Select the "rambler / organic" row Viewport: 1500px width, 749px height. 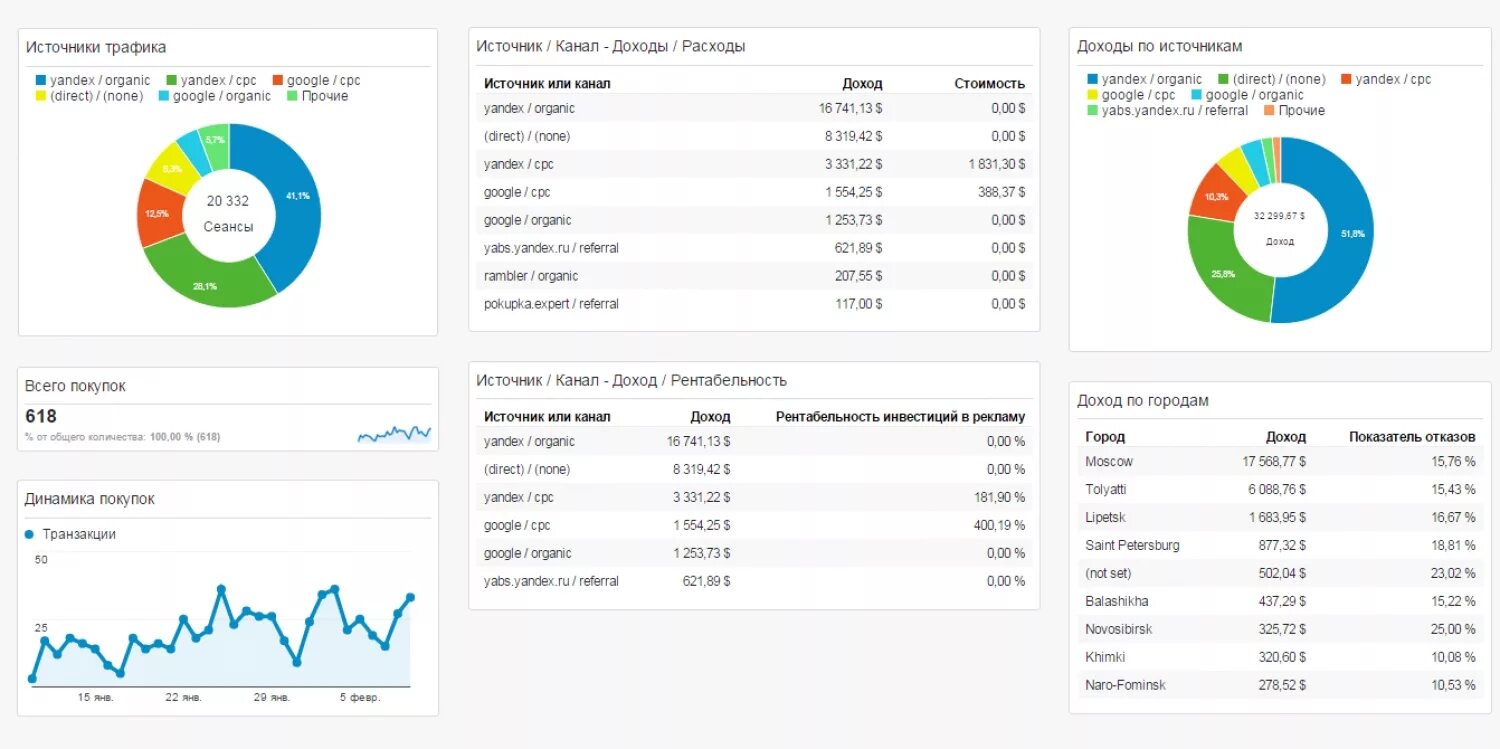755,276
